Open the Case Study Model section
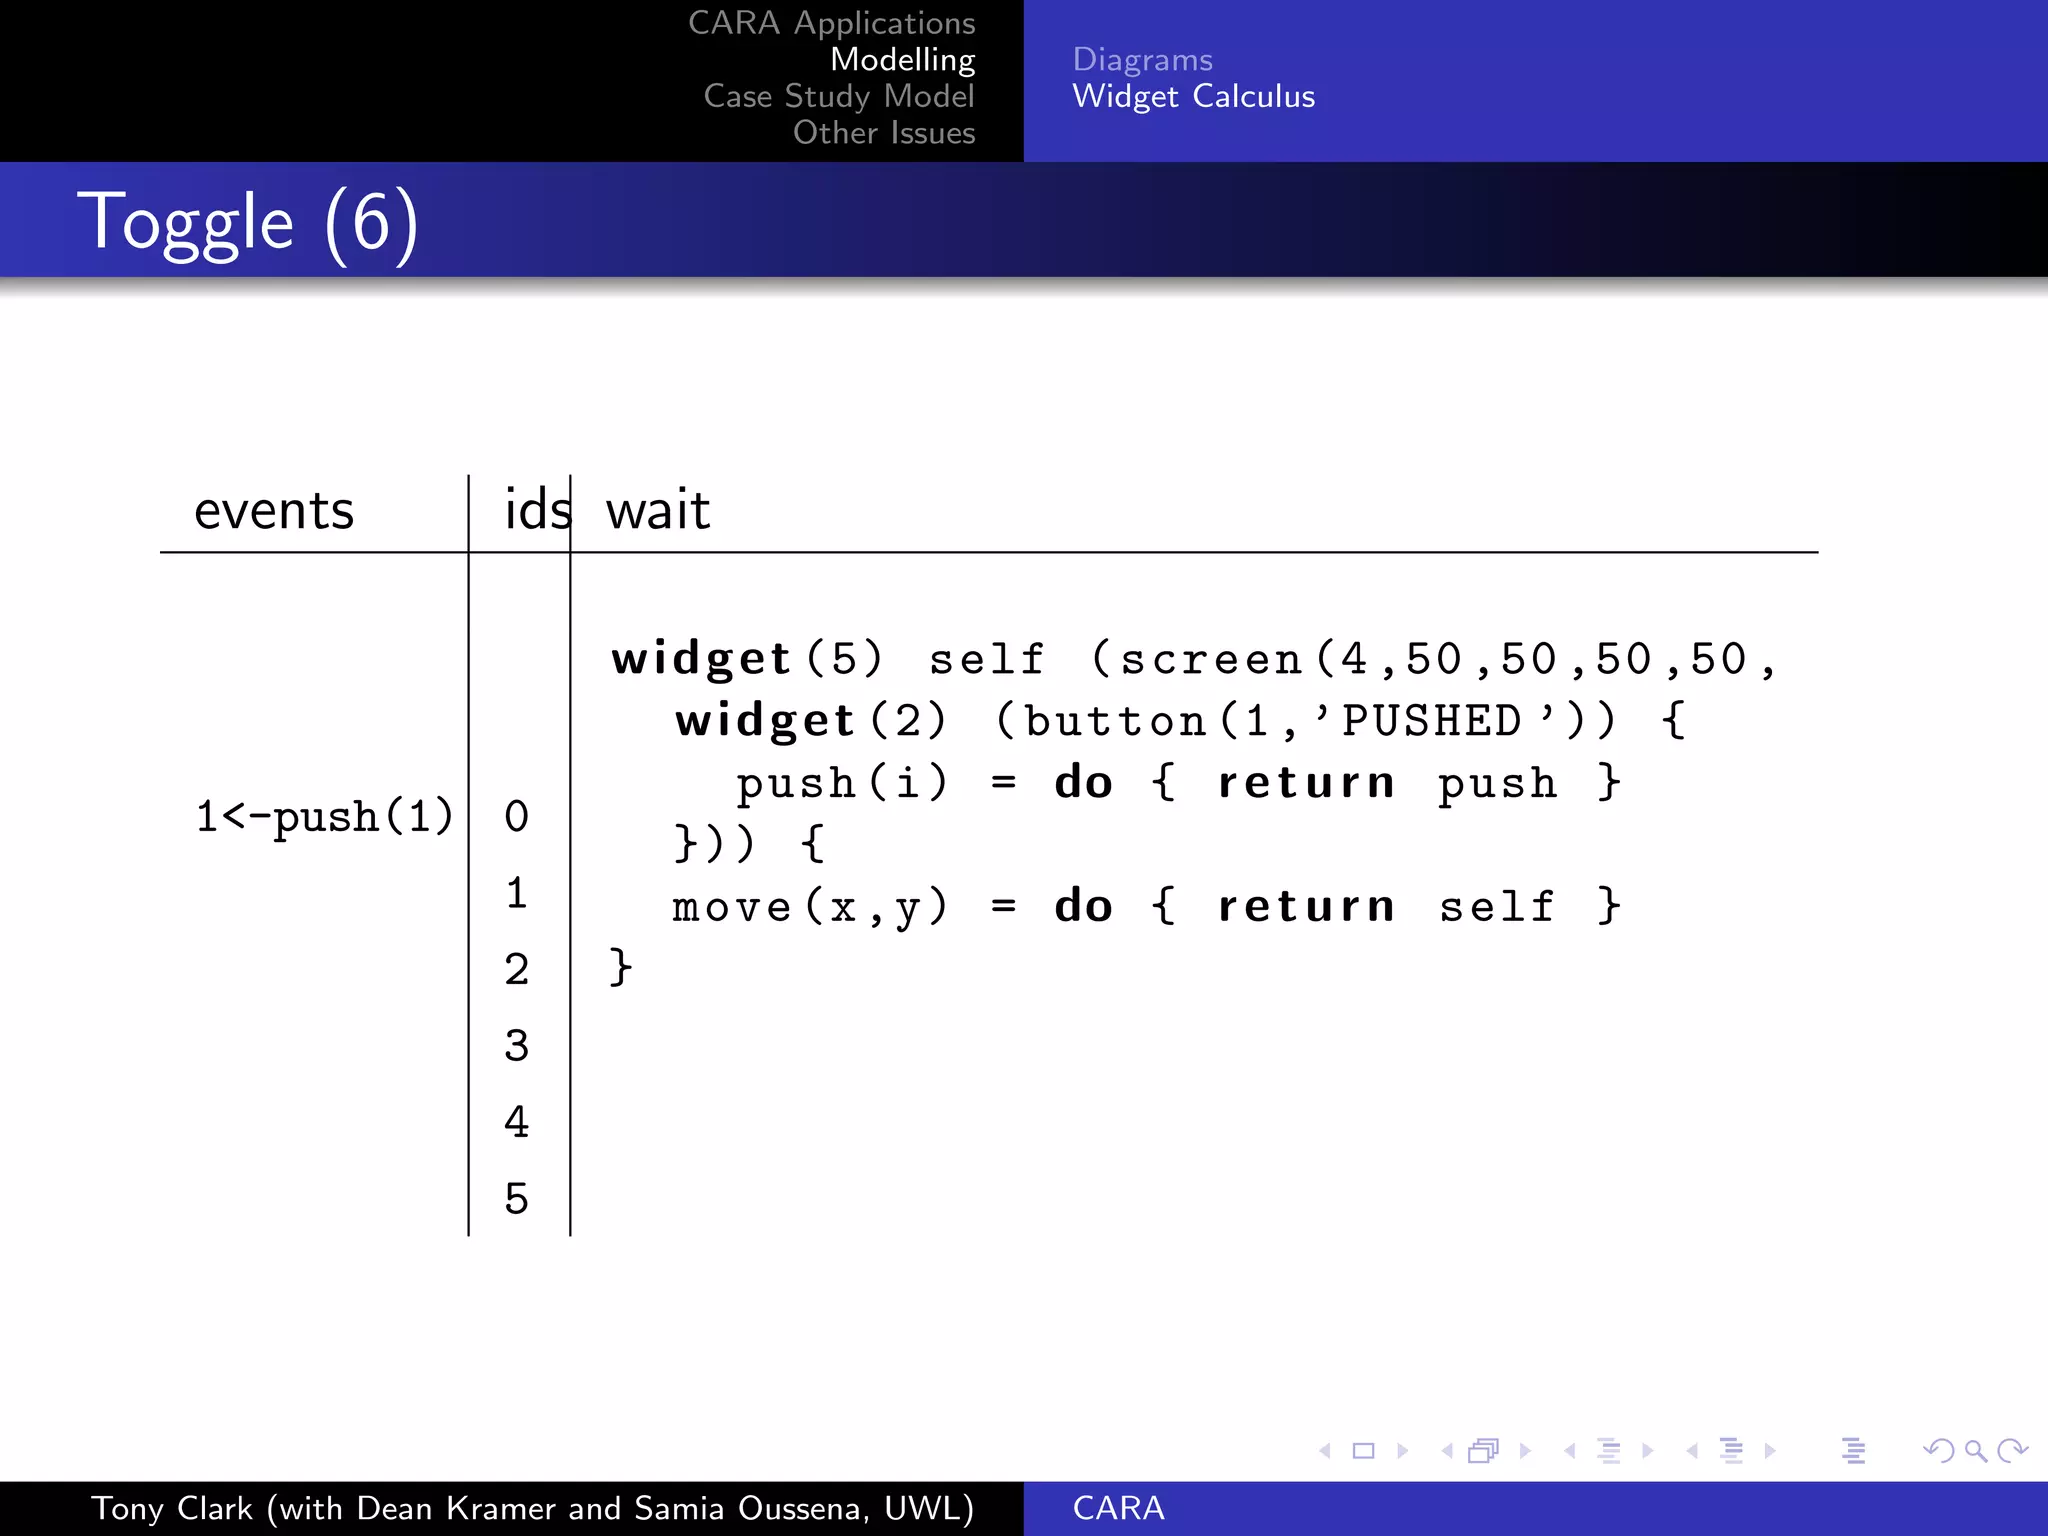Viewport: 2048px width, 1536px height. click(838, 96)
